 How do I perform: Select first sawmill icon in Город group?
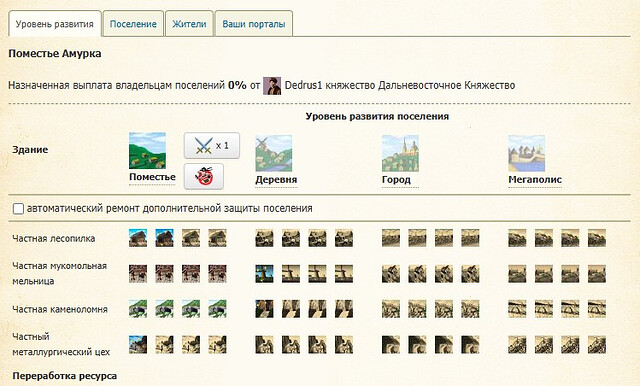pyautogui.click(x=391, y=238)
